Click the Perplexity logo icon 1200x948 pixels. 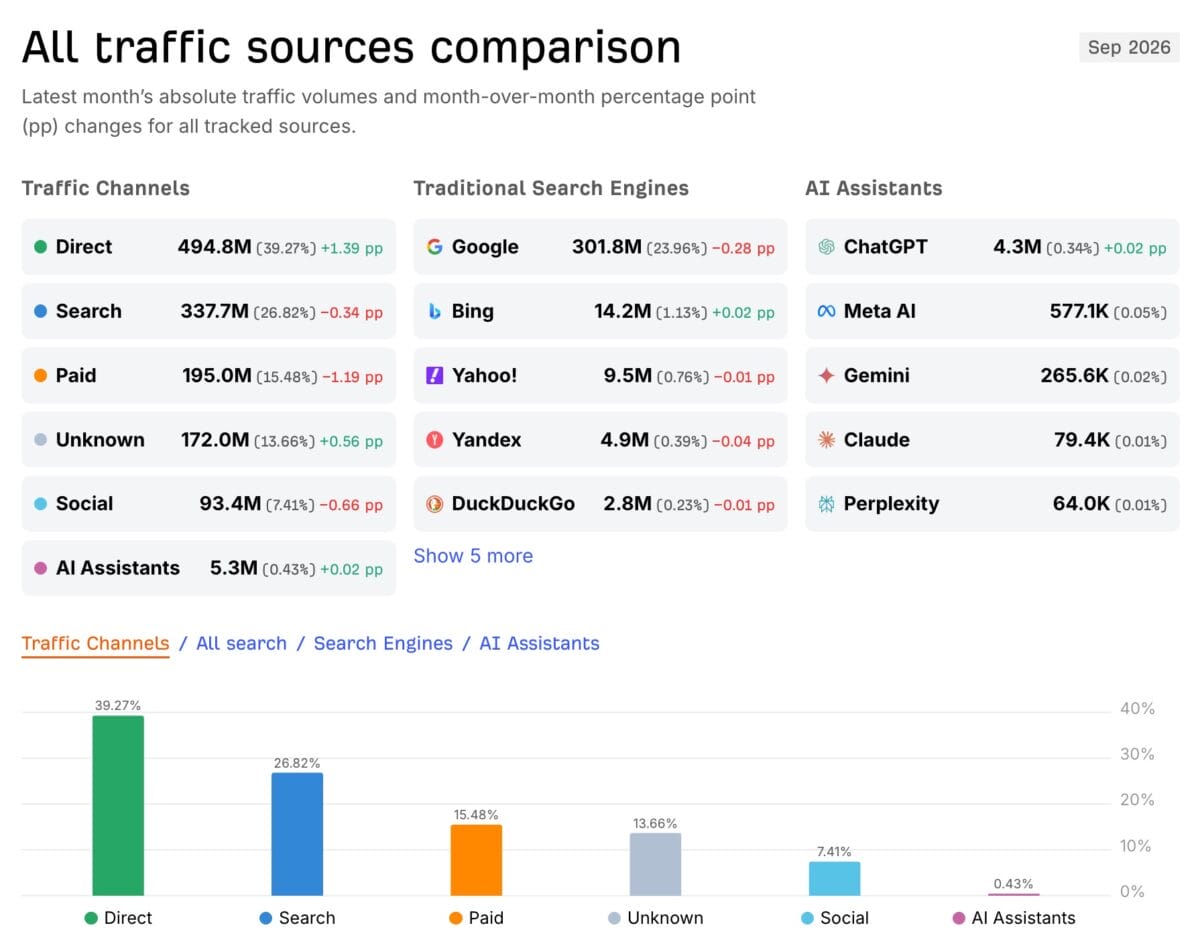[826, 503]
